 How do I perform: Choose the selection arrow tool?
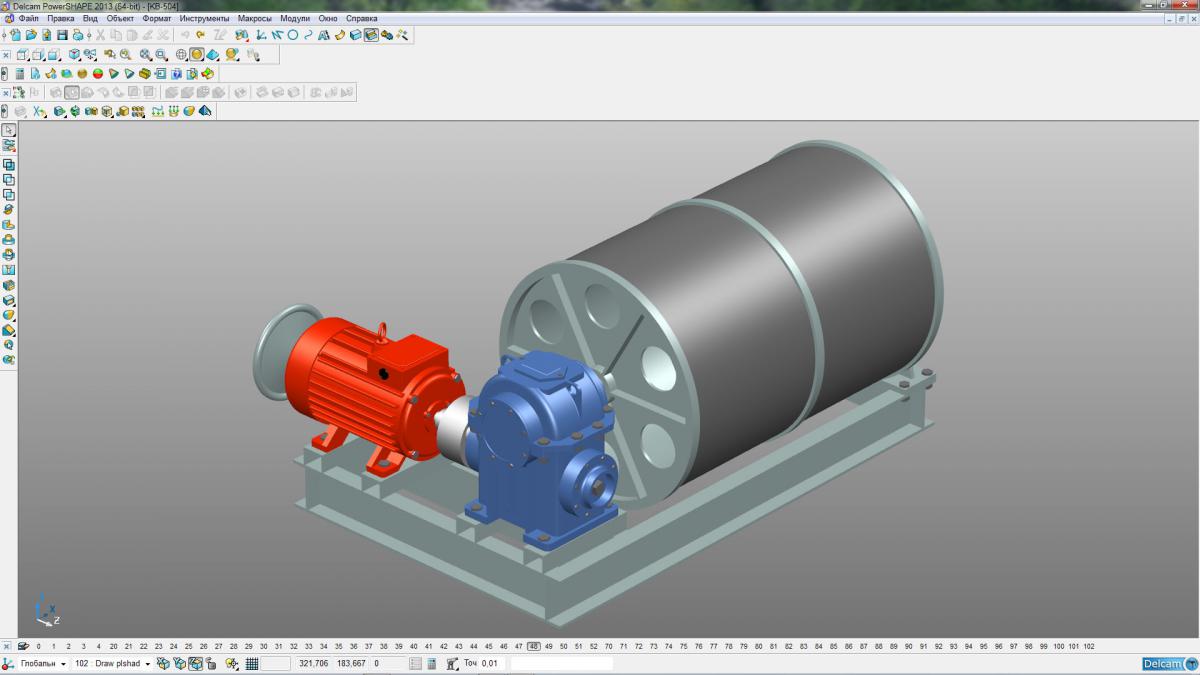coord(9,130)
